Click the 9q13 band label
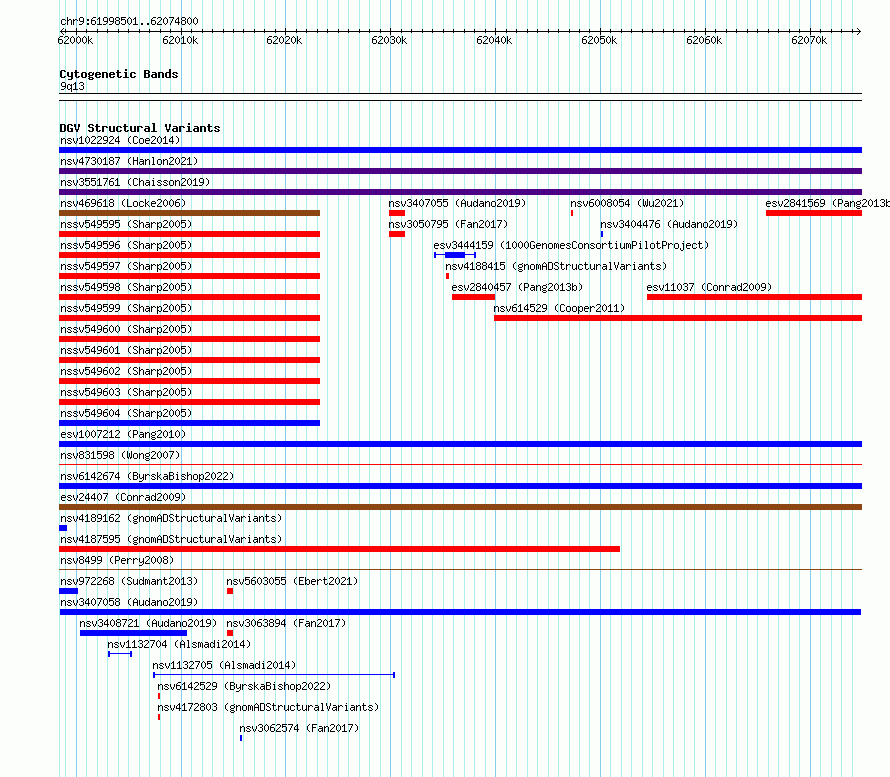 point(72,86)
